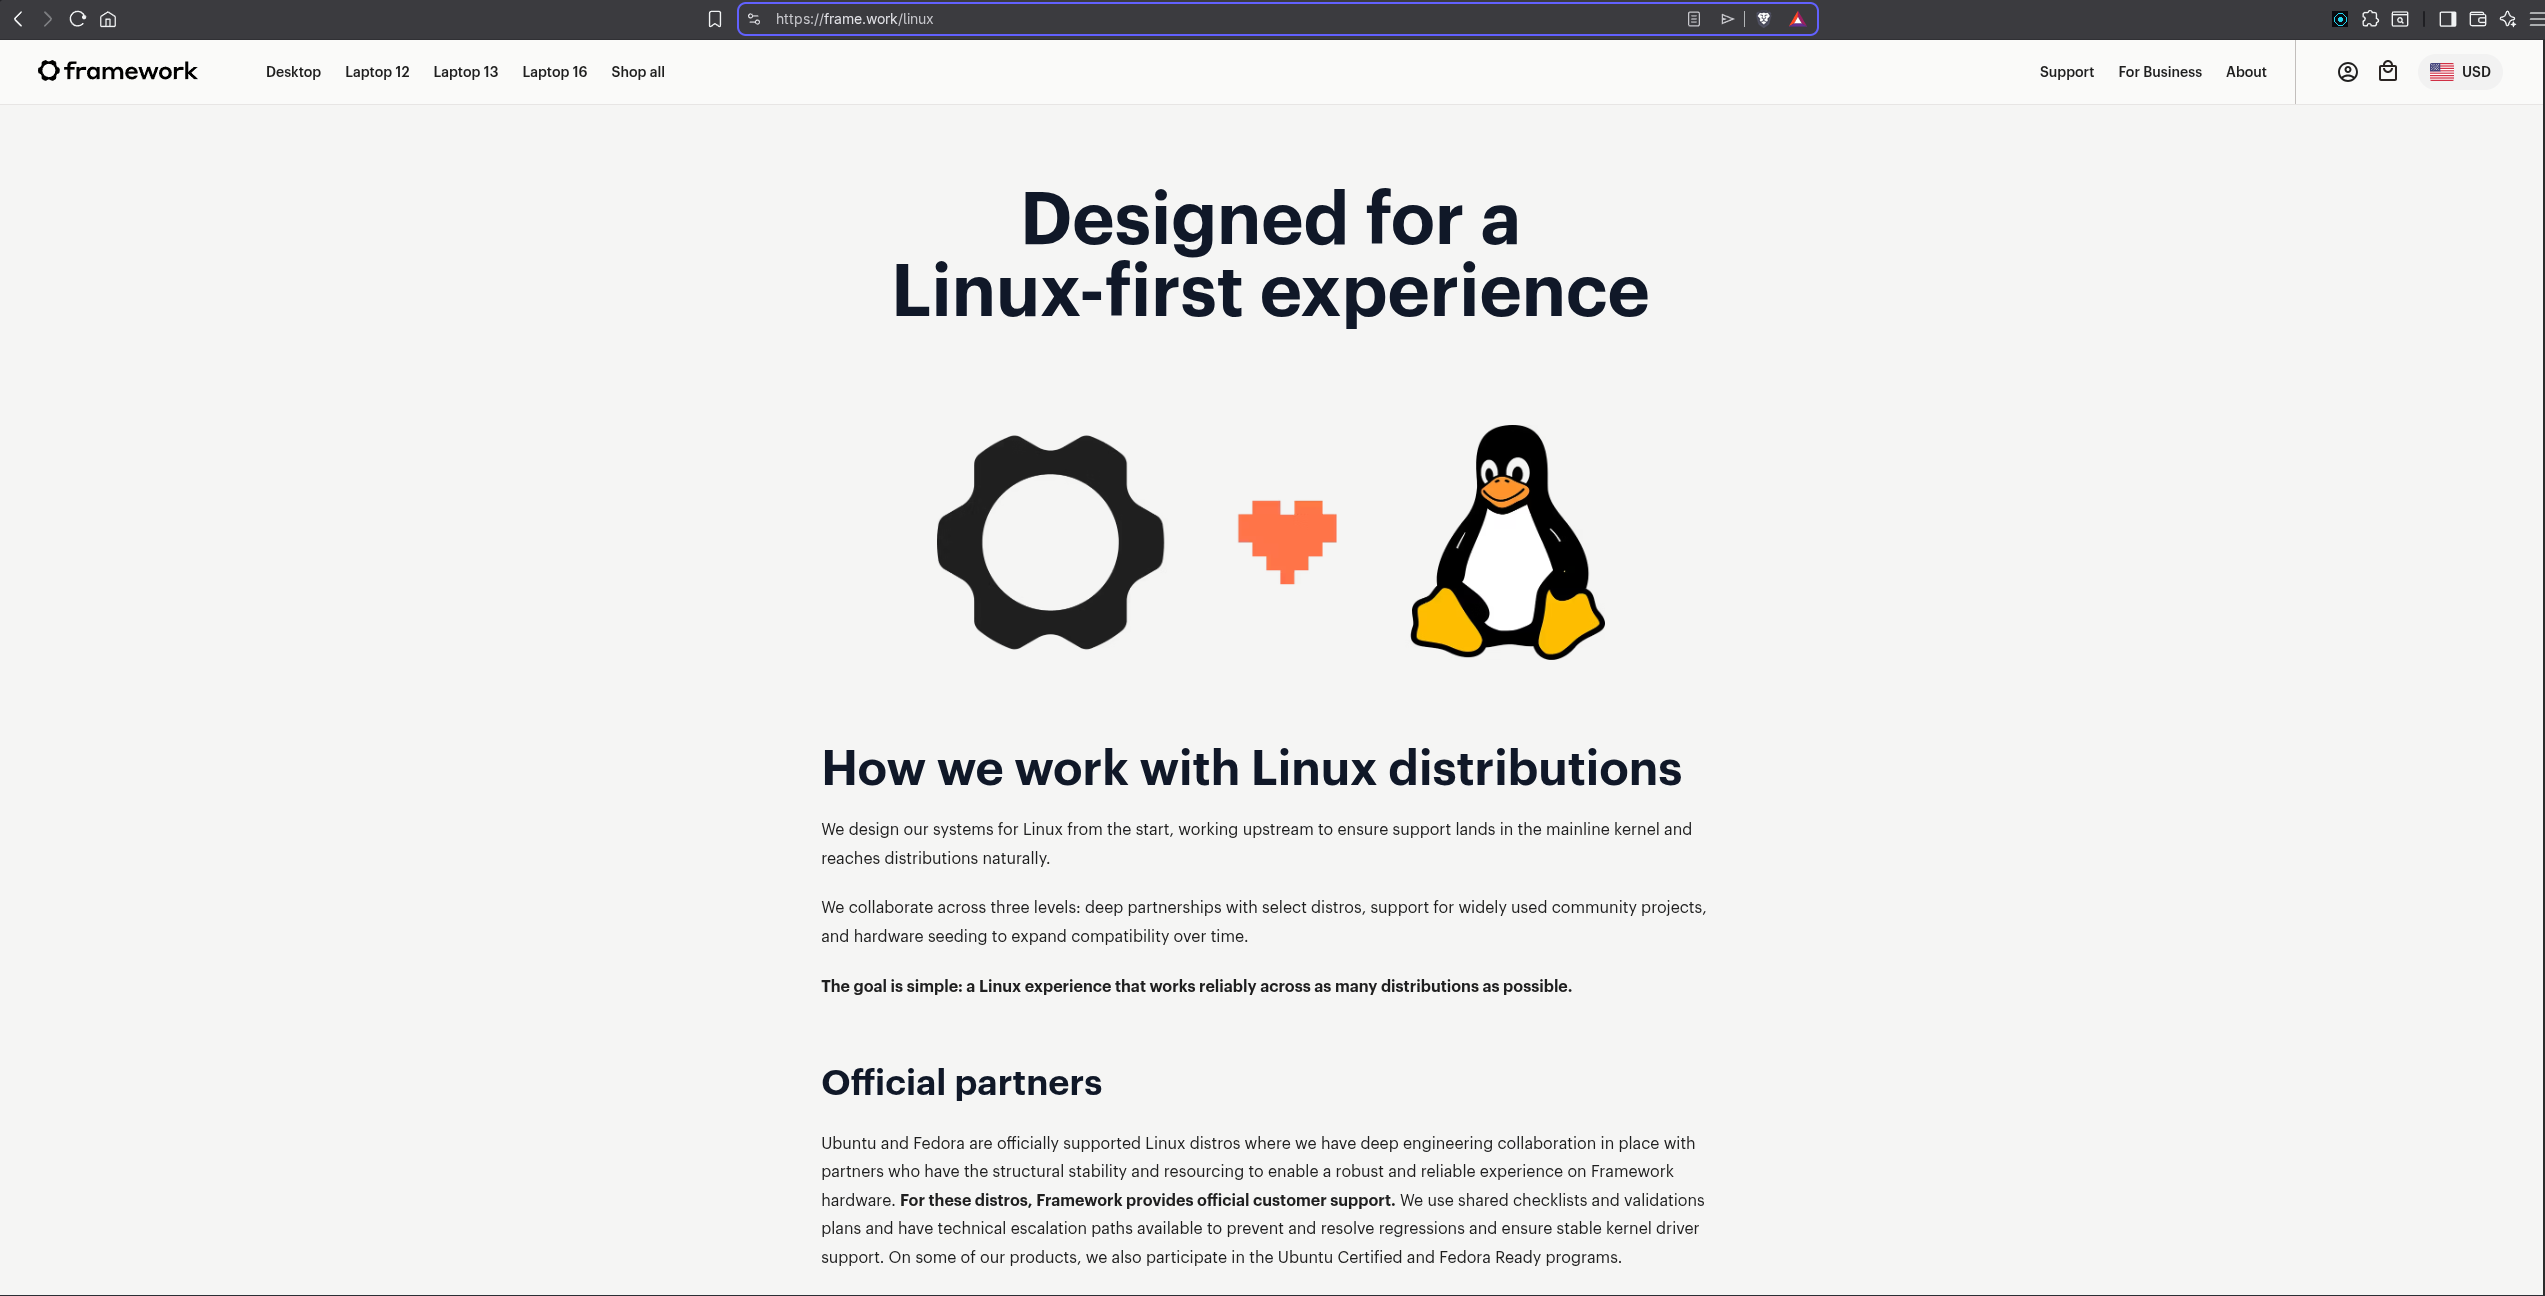Toggle reader mode in address bar
2545x1296 pixels.
pos(1694,19)
